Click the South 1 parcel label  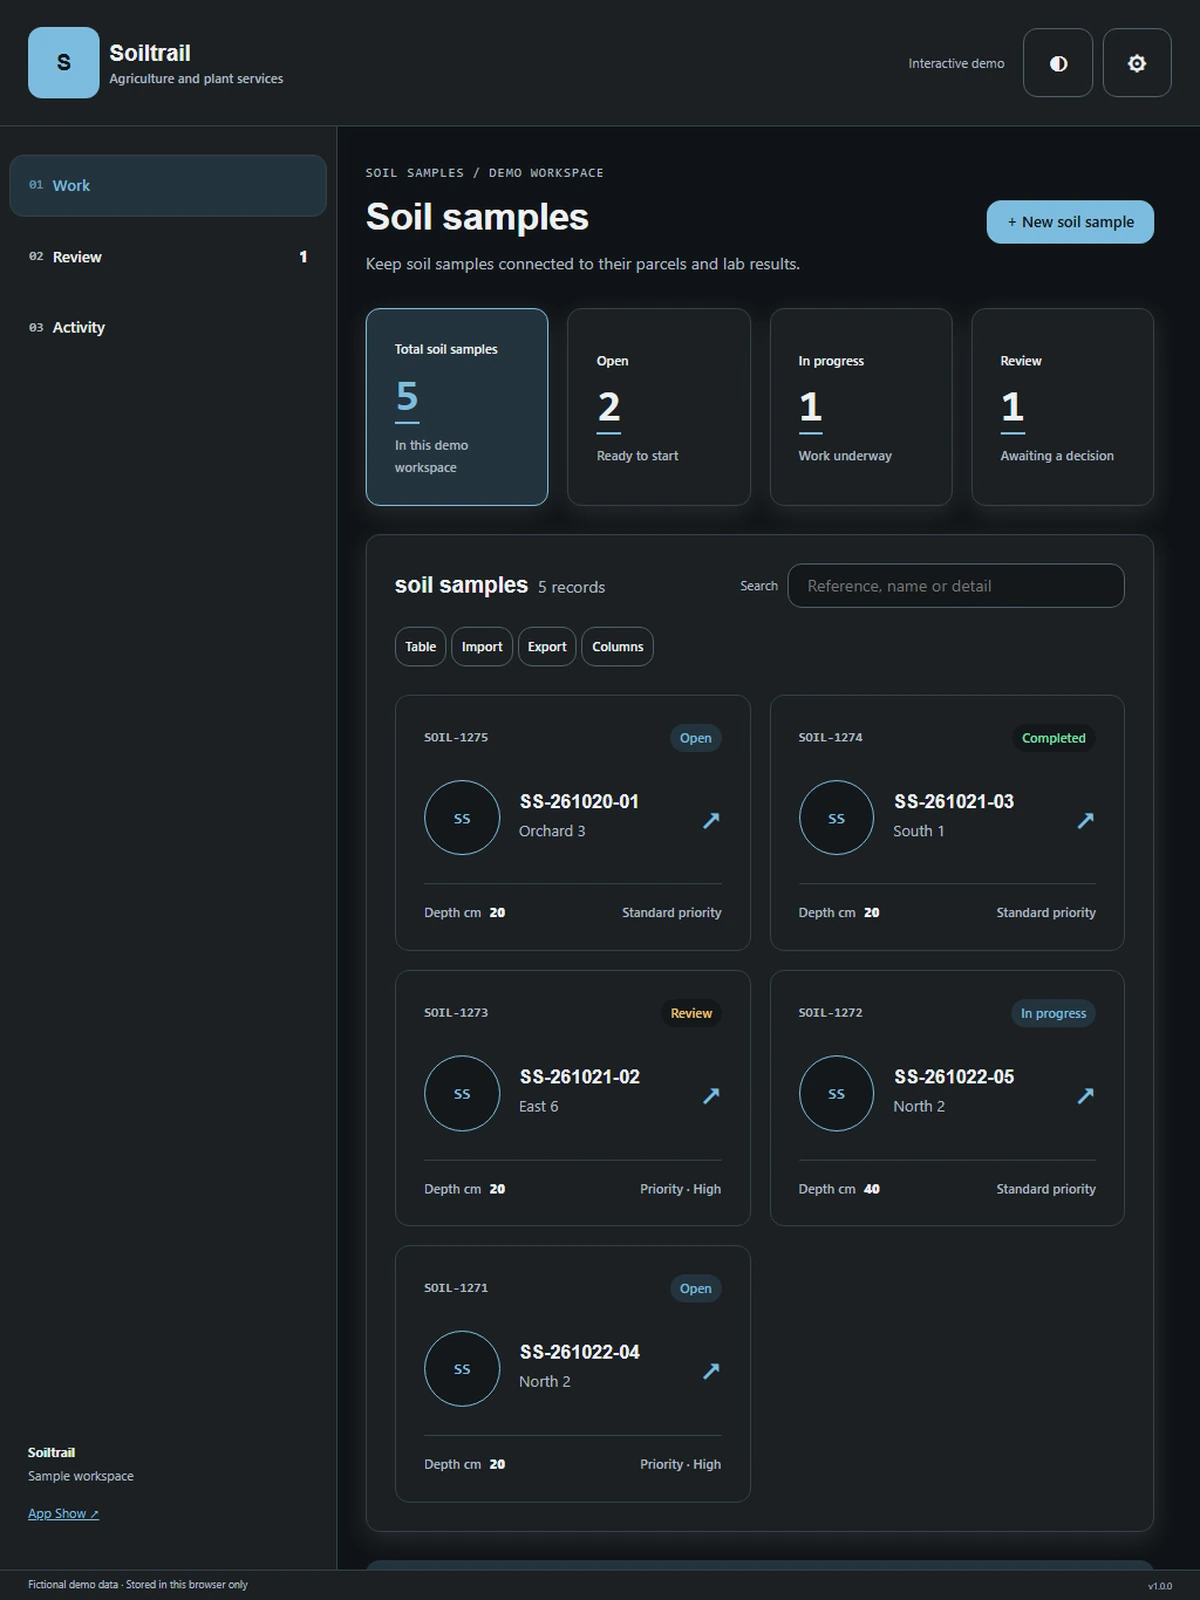pyautogui.click(x=919, y=831)
